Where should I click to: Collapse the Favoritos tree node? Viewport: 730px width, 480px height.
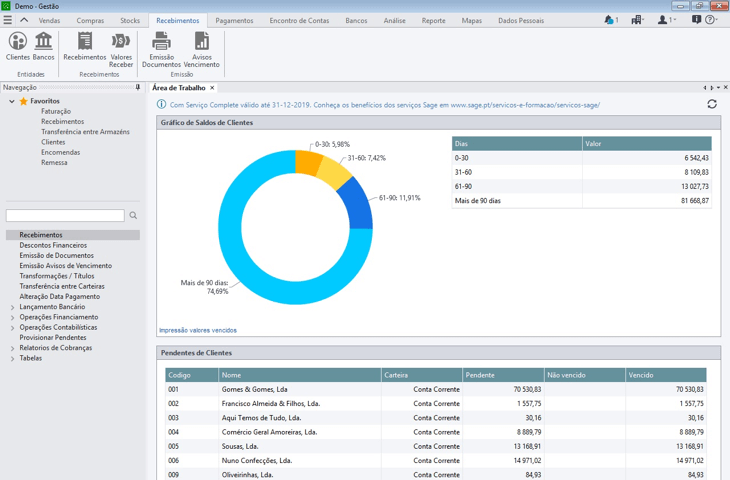12,101
